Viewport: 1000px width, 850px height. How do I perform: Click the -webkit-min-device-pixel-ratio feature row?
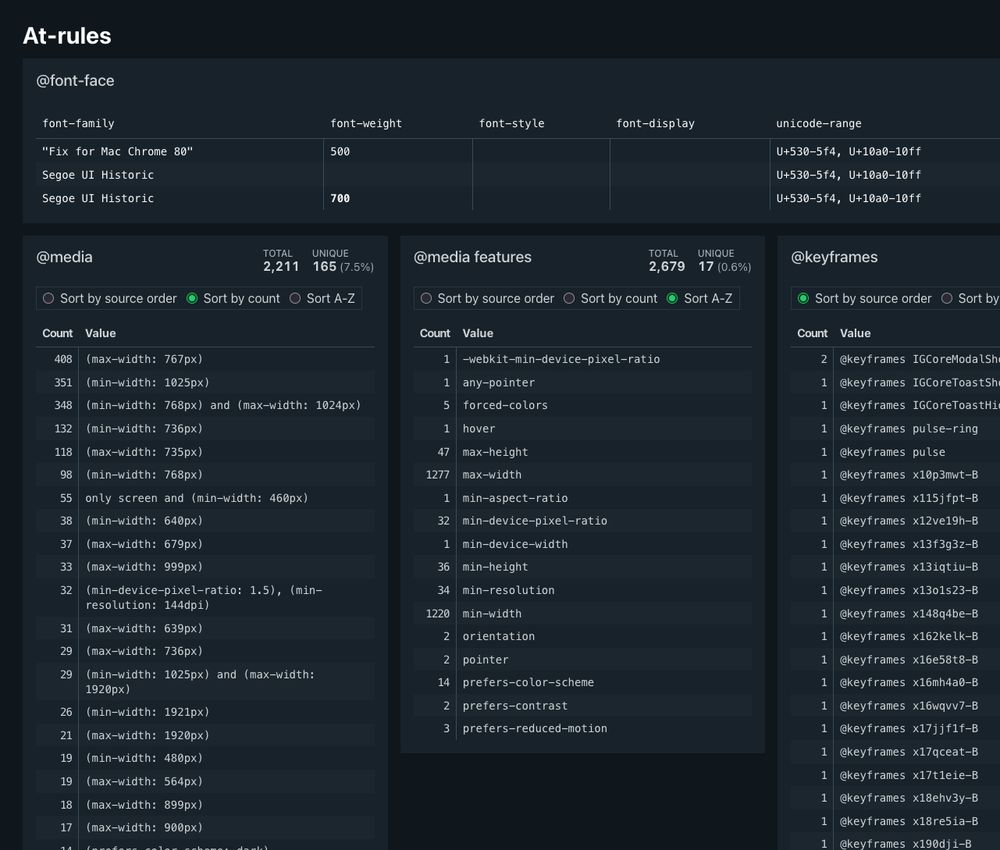[582, 360]
